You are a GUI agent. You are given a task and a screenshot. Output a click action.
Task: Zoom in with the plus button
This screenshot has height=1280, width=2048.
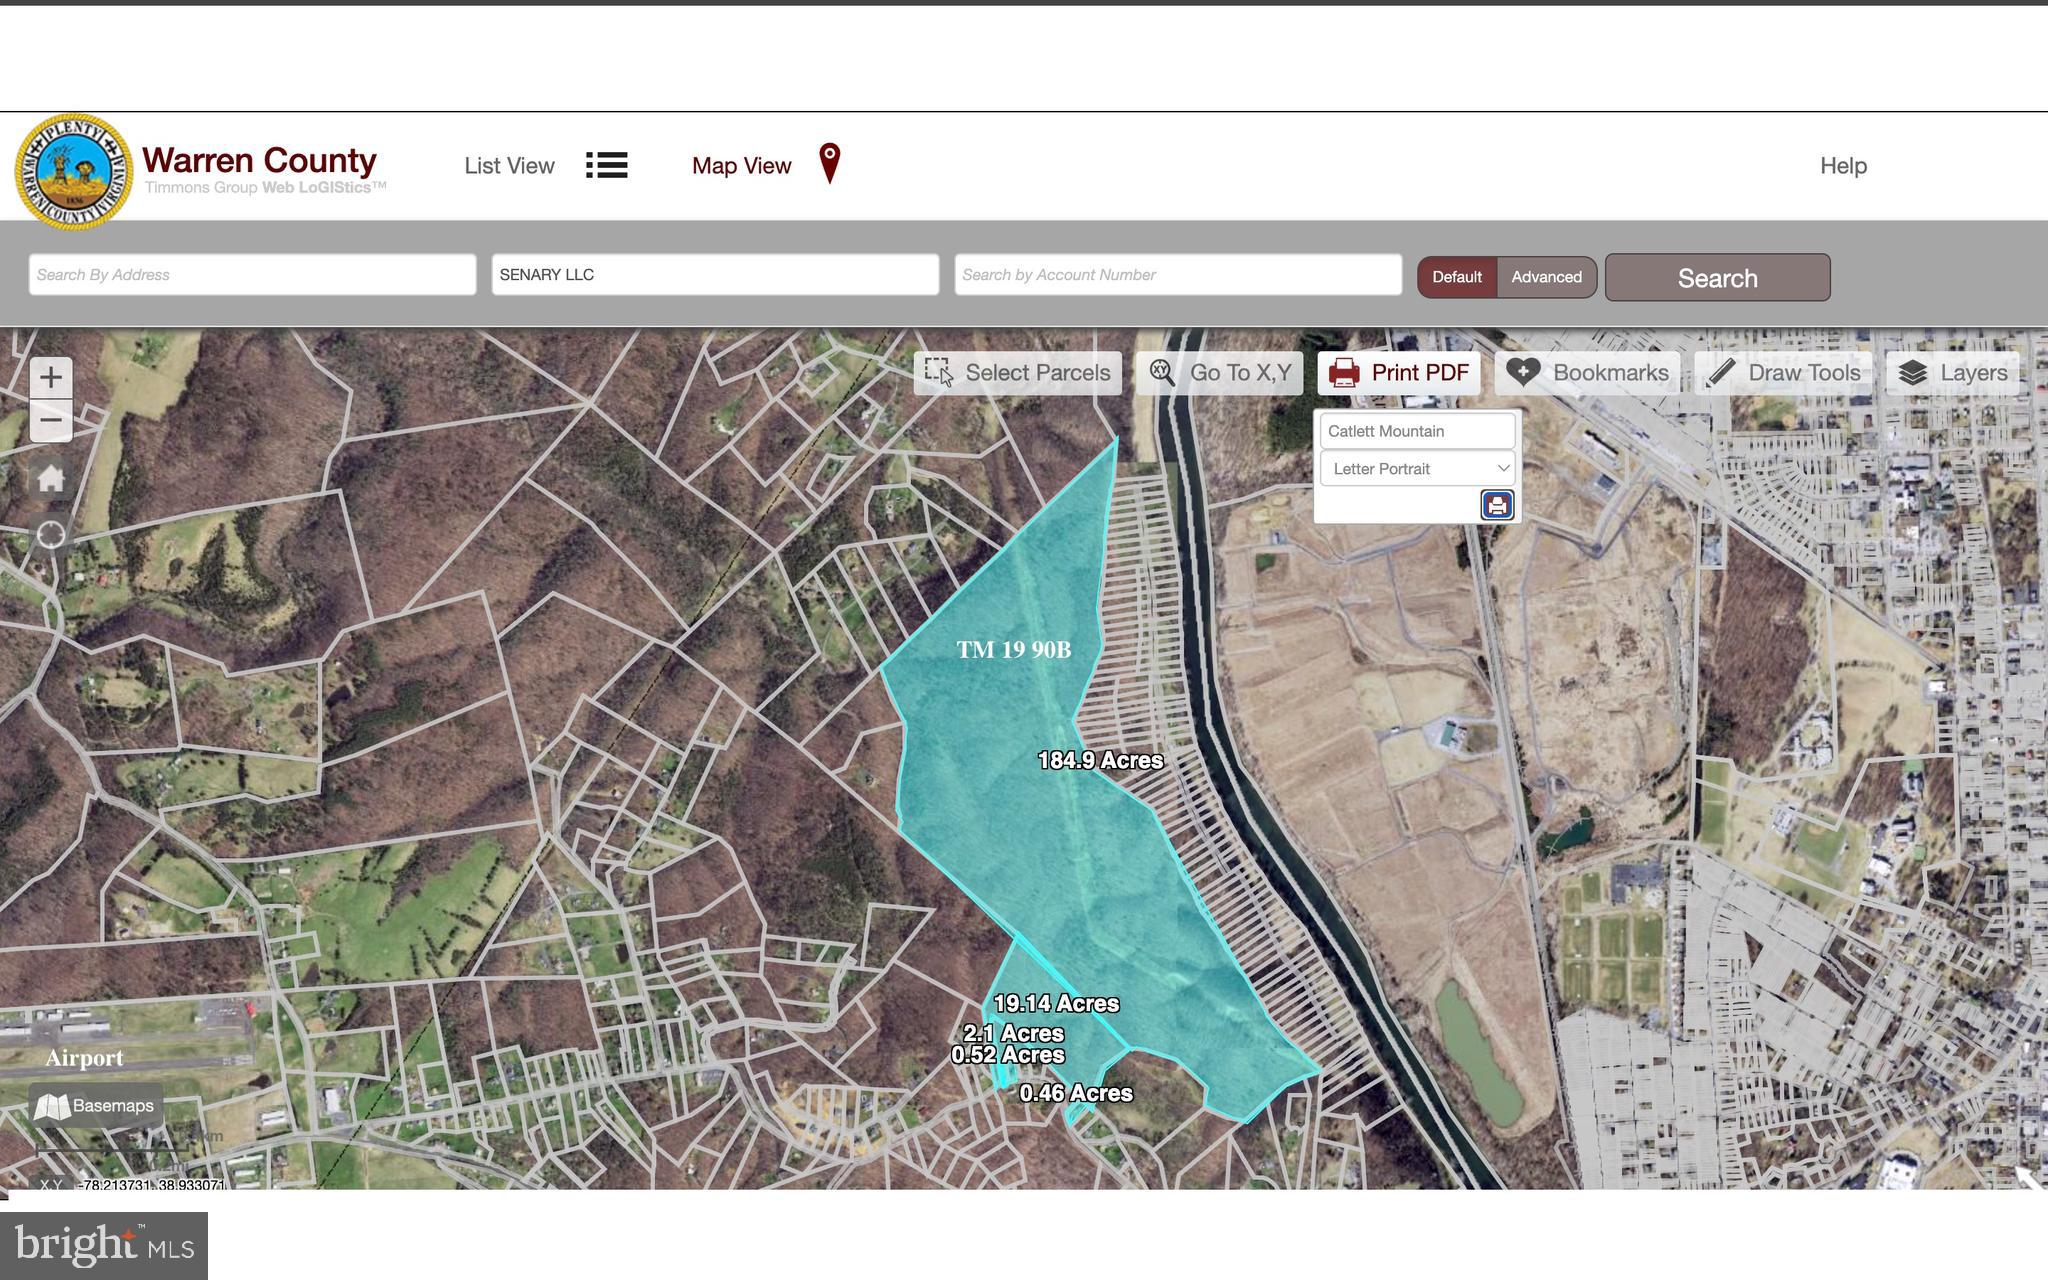point(51,378)
